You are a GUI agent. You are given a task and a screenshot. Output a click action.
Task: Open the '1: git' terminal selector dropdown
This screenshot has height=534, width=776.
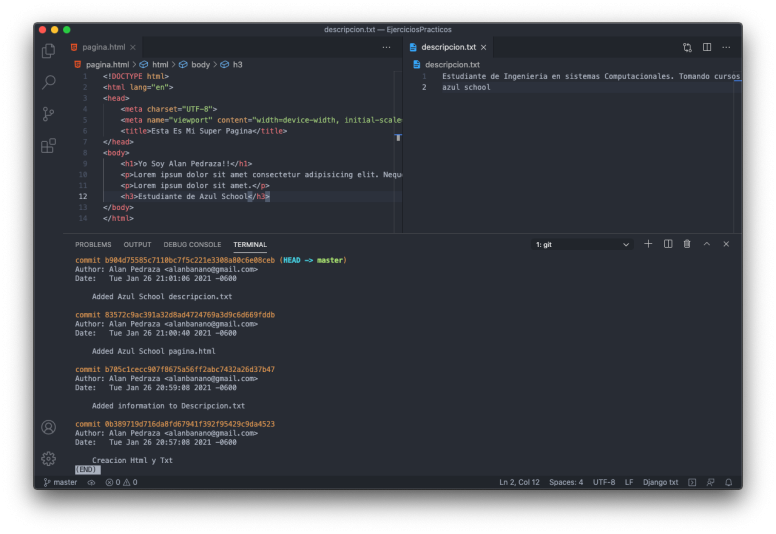coord(583,244)
